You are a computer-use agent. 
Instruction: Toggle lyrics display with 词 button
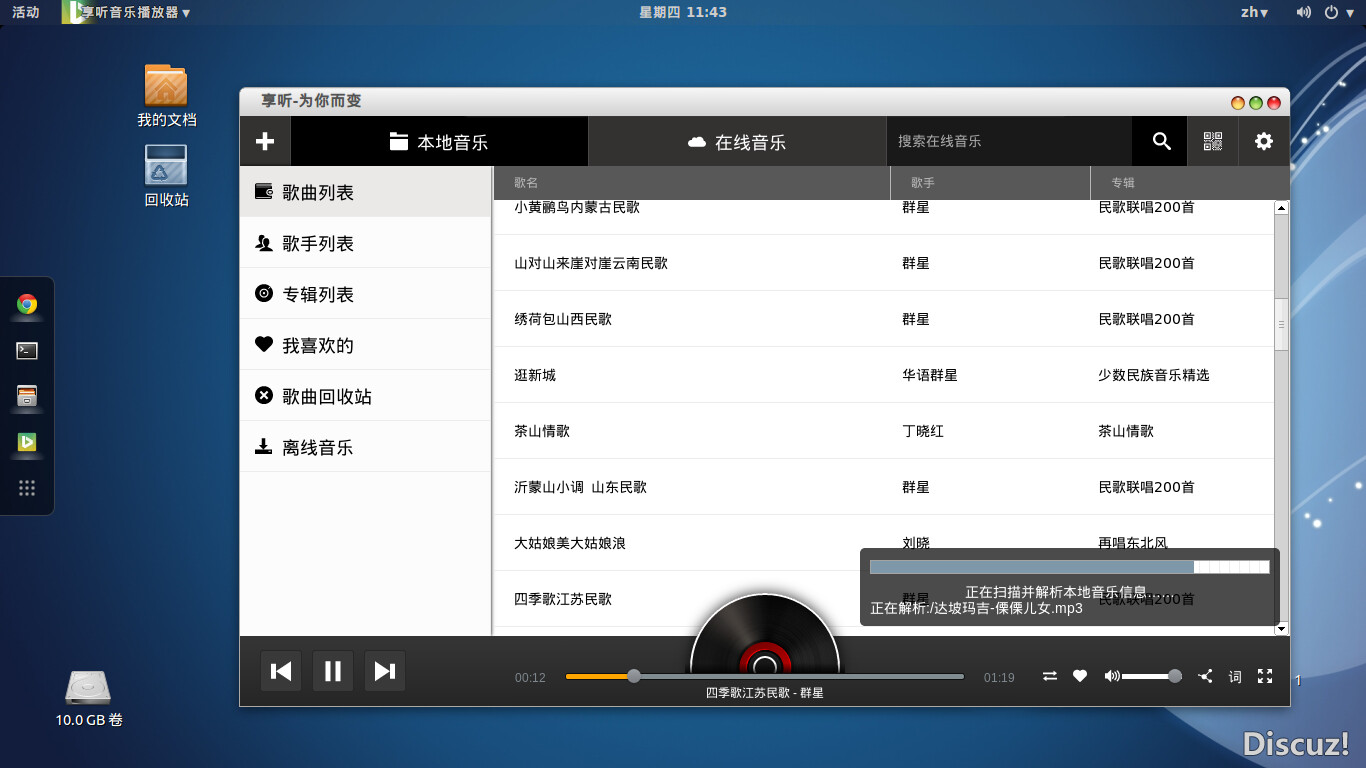click(x=1235, y=677)
